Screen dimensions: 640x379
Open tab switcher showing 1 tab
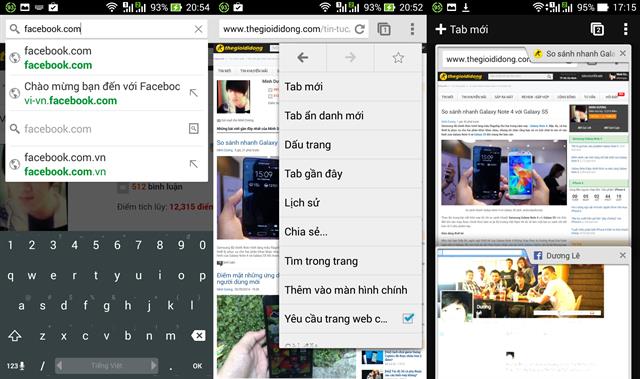tap(384, 29)
